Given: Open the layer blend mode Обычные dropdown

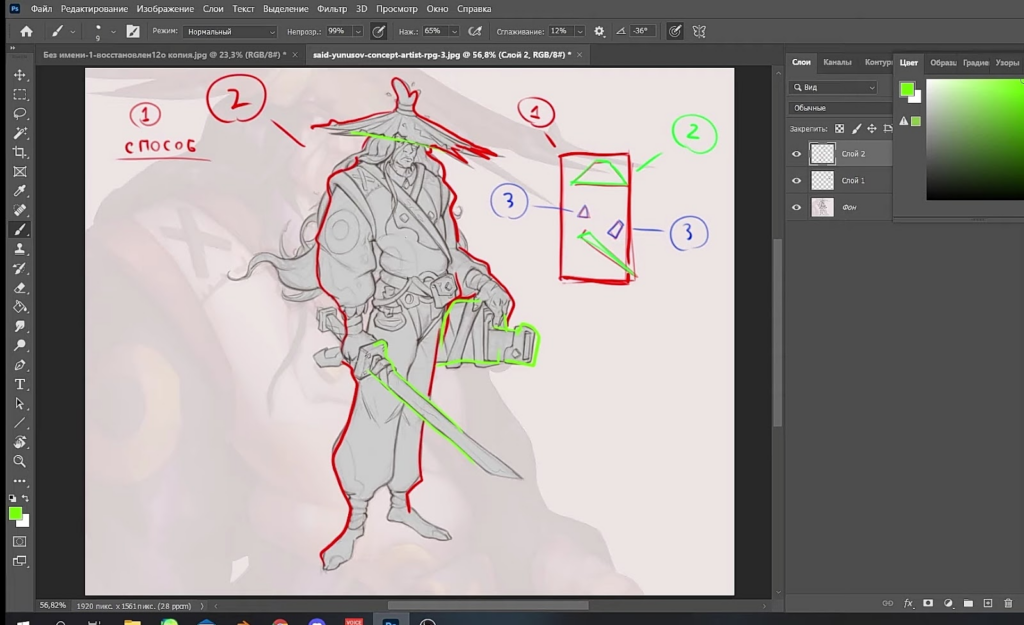Looking at the screenshot, I should [840, 108].
